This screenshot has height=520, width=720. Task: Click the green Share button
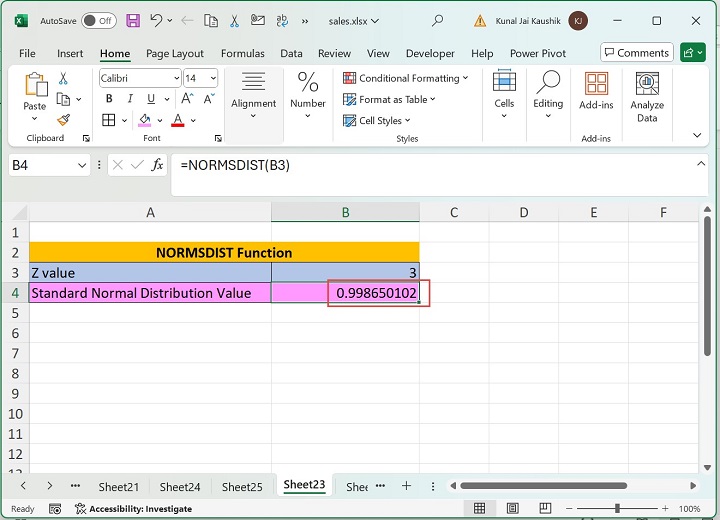pos(692,53)
